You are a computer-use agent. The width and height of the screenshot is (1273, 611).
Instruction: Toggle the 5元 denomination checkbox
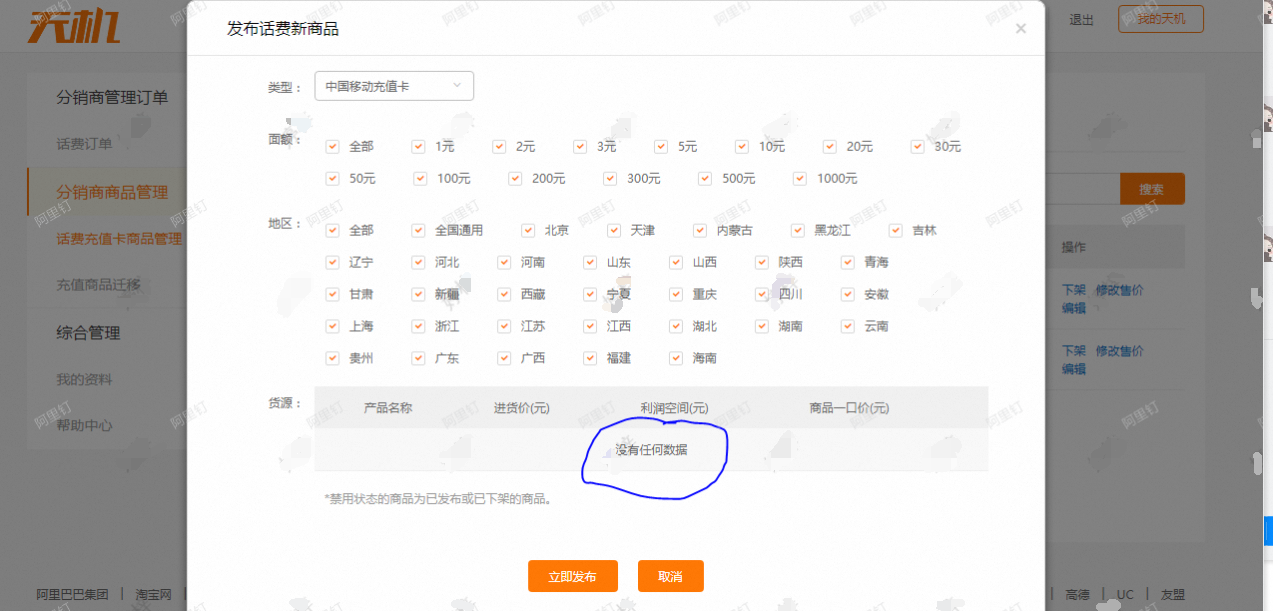[x=661, y=146]
